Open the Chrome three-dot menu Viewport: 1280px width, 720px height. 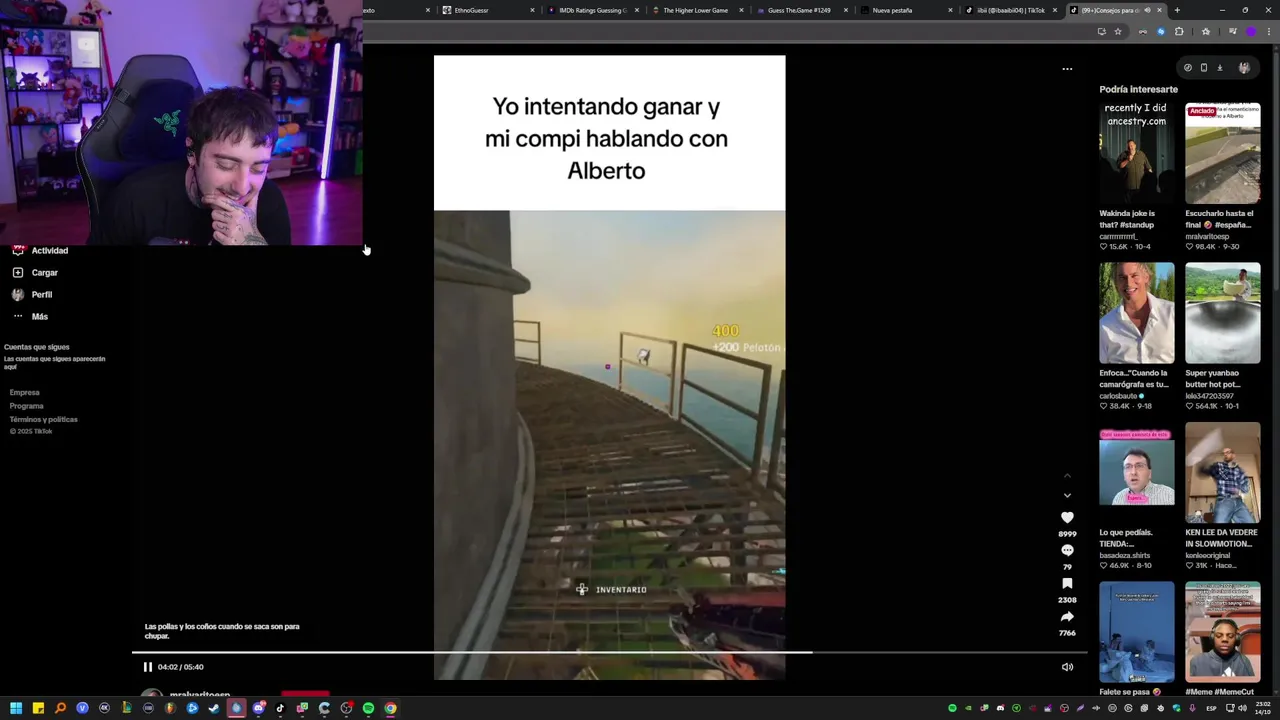click(1269, 32)
